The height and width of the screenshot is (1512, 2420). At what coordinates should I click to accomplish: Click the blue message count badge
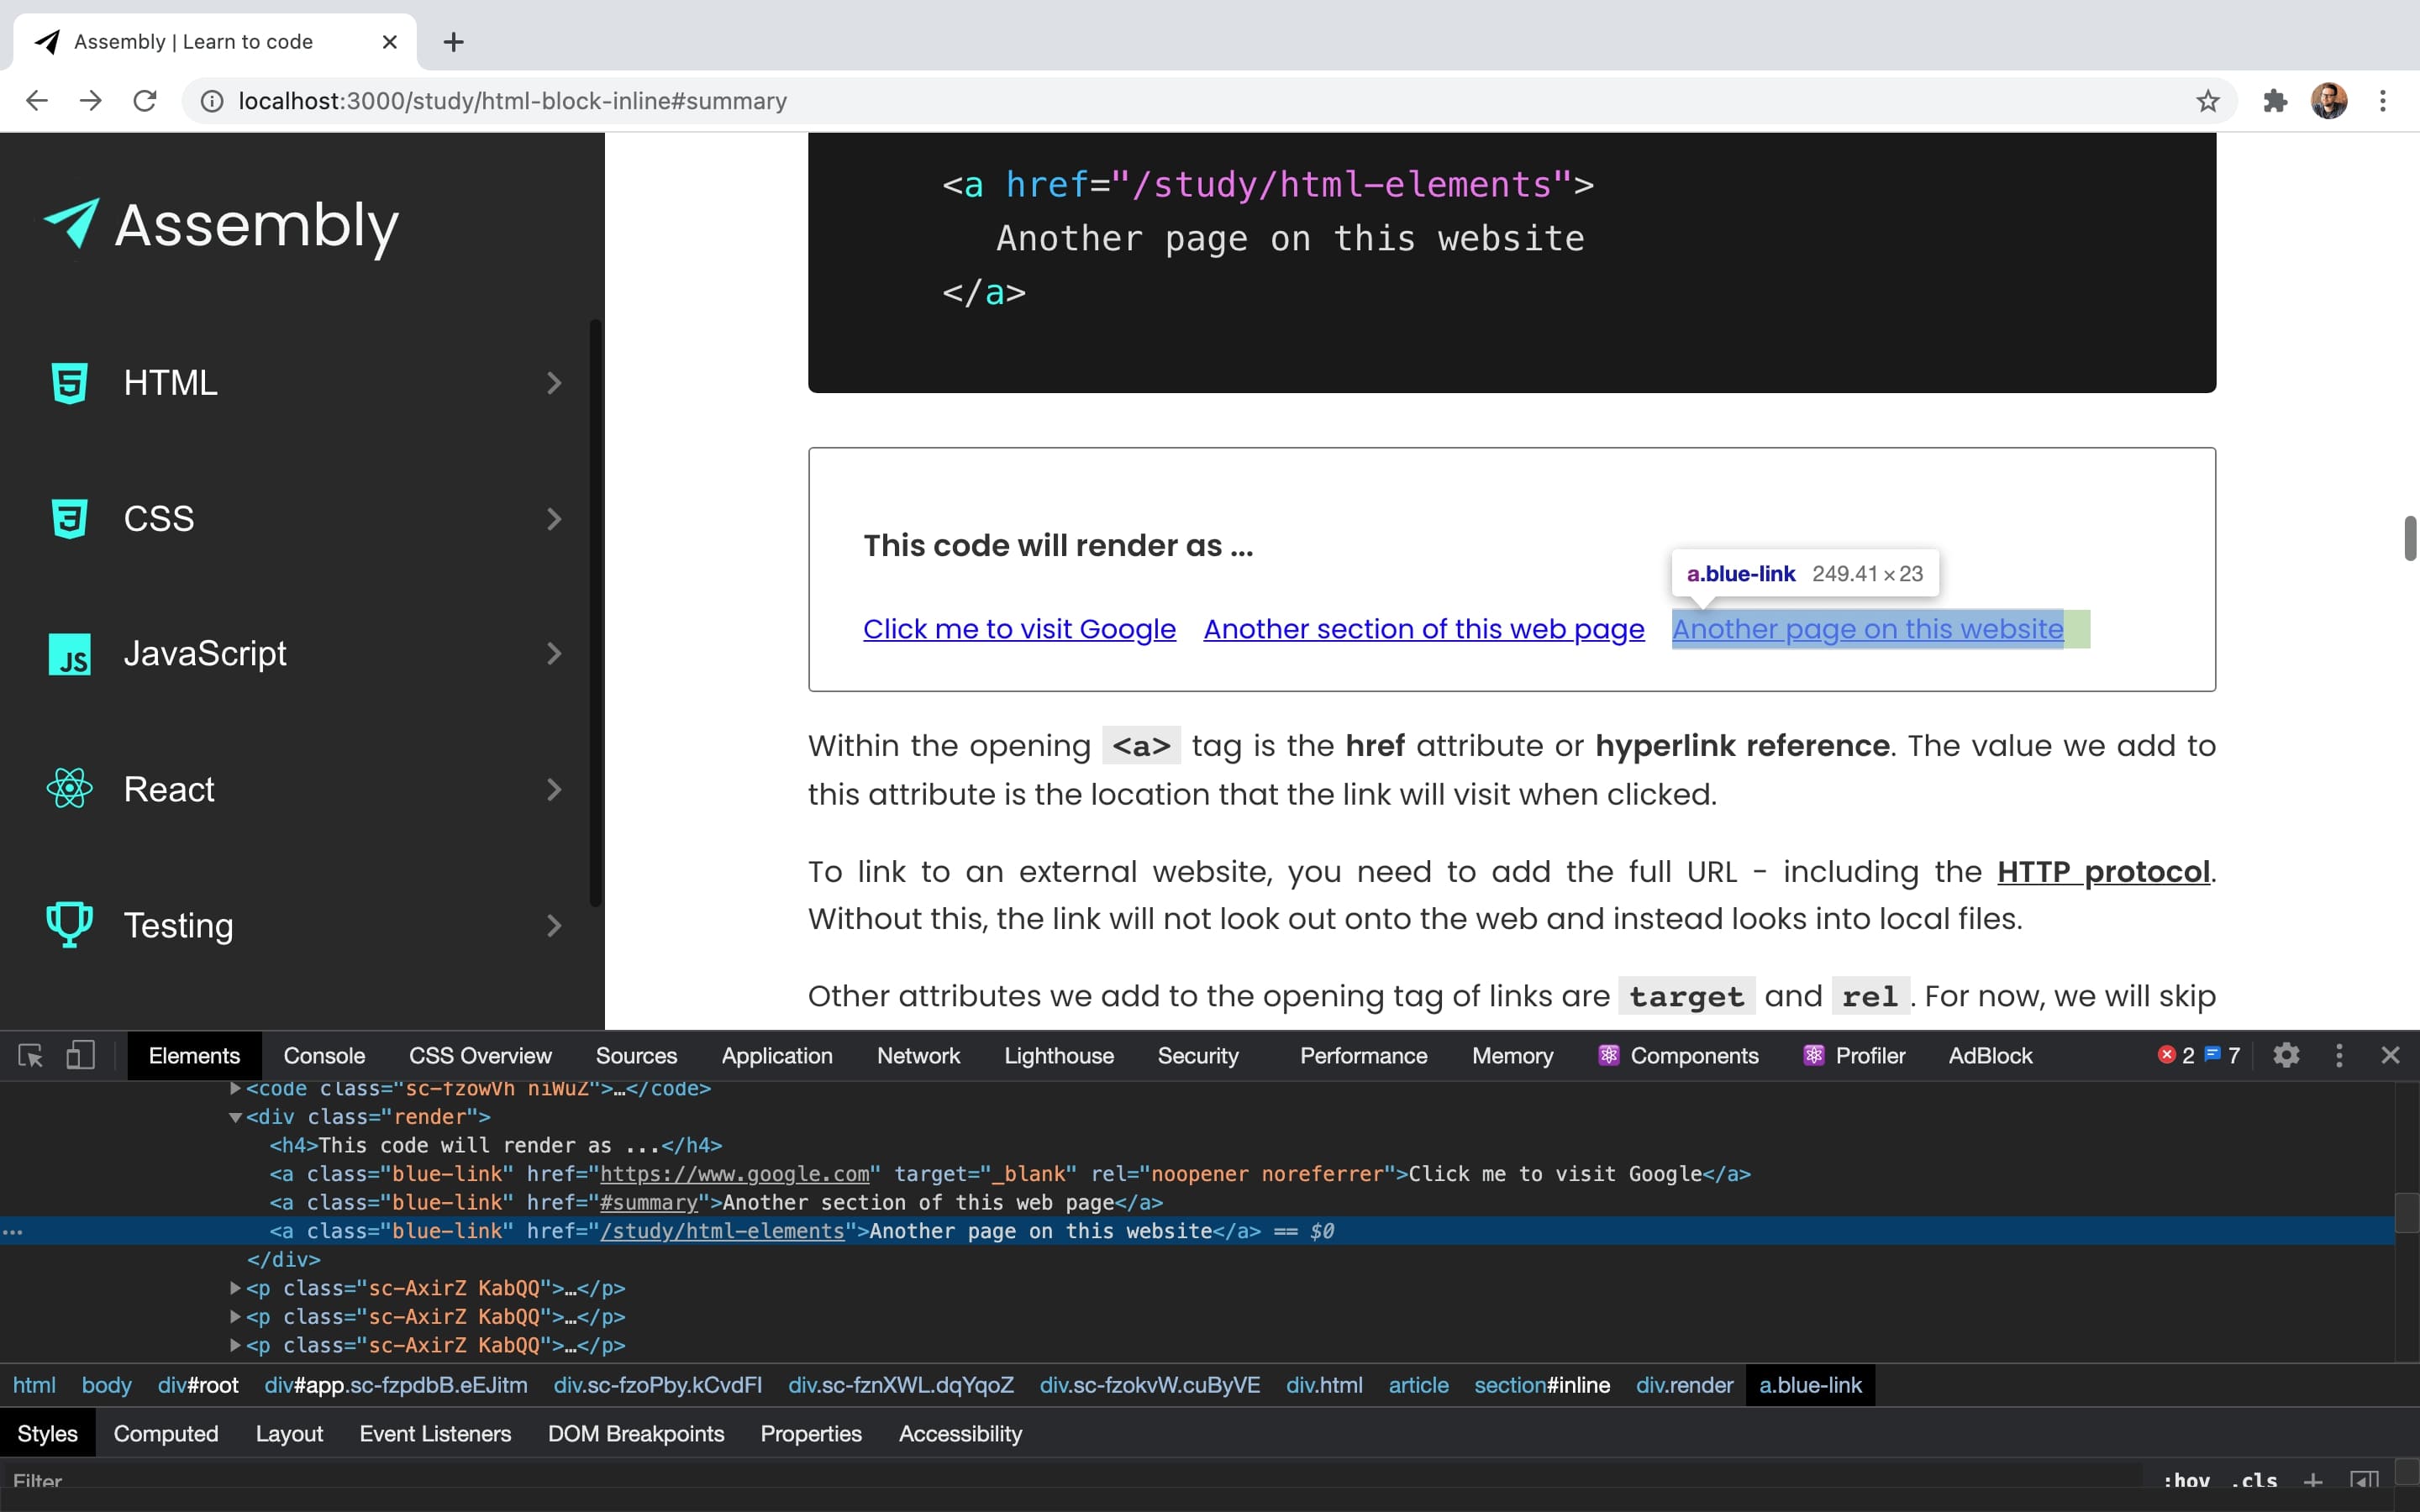[x=2222, y=1056]
